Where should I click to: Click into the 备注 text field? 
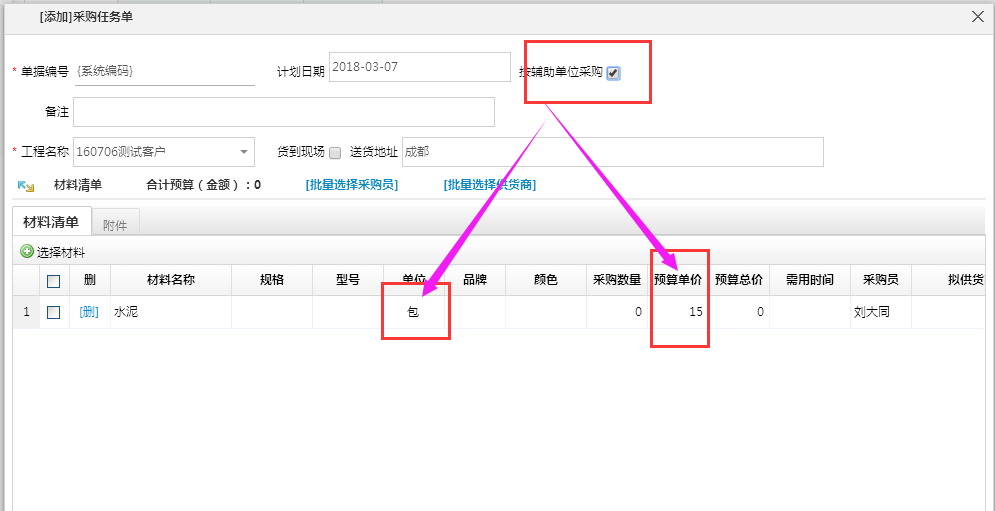pyautogui.click(x=284, y=112)
